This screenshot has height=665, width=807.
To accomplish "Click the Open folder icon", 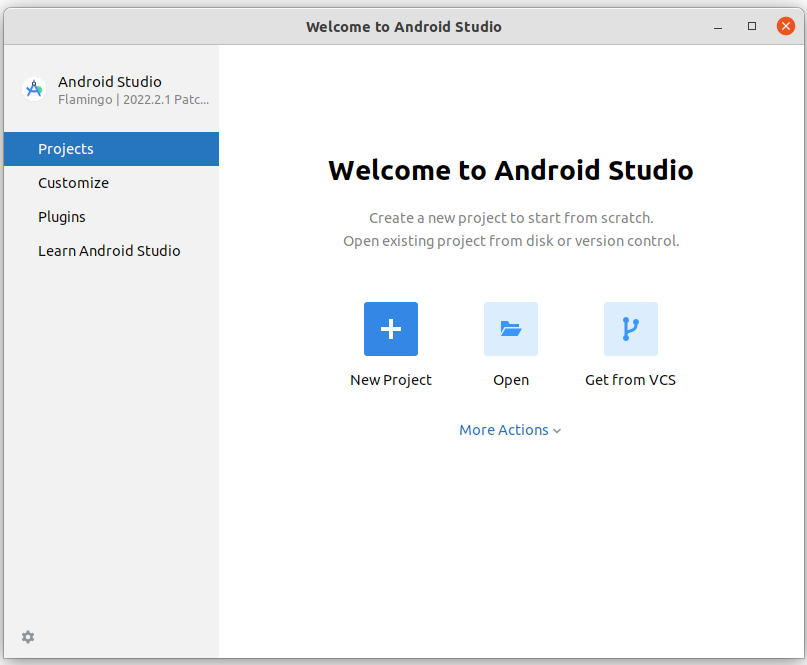I will coord(511,329).
